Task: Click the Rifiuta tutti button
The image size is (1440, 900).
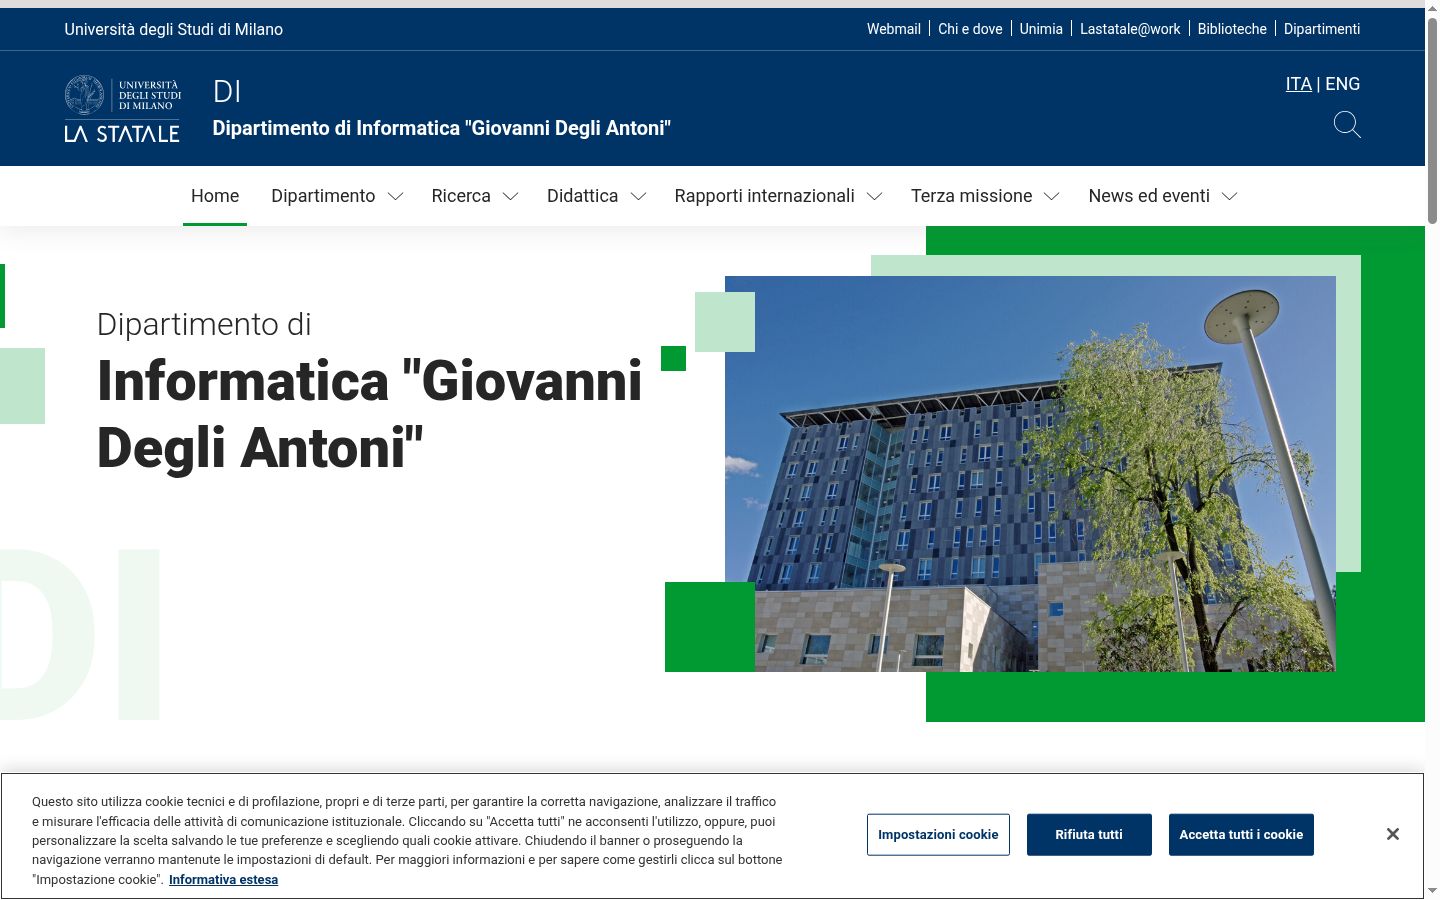Action: [1089, 835]
